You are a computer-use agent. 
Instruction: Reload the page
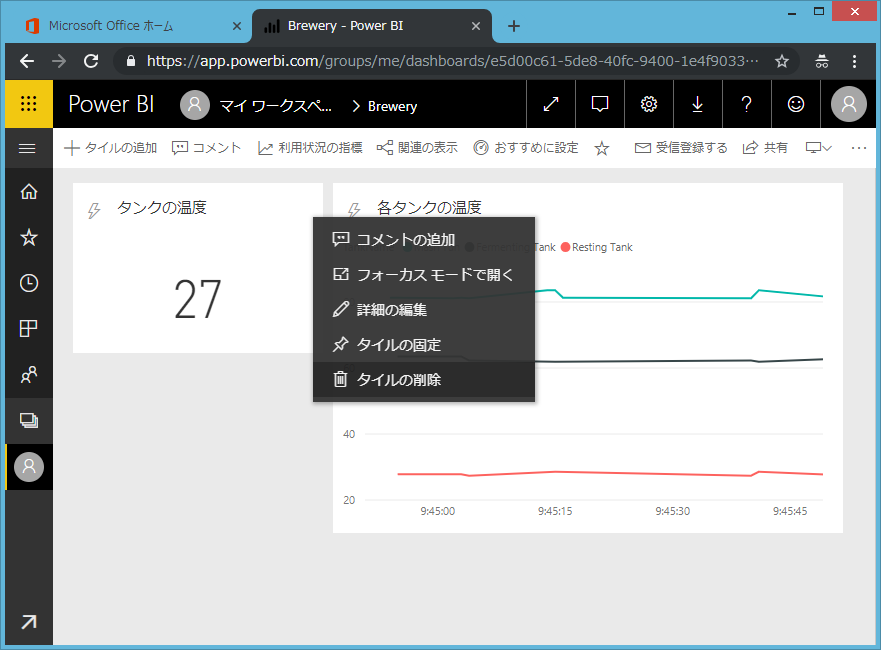(91, 61)
